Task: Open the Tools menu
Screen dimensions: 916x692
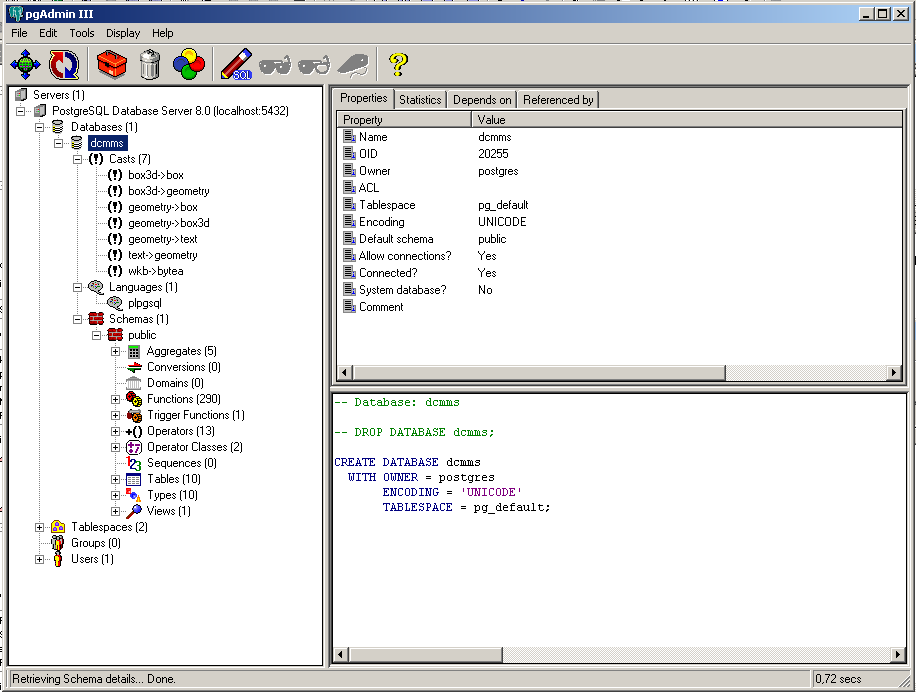Action: [x=82, y=33]
